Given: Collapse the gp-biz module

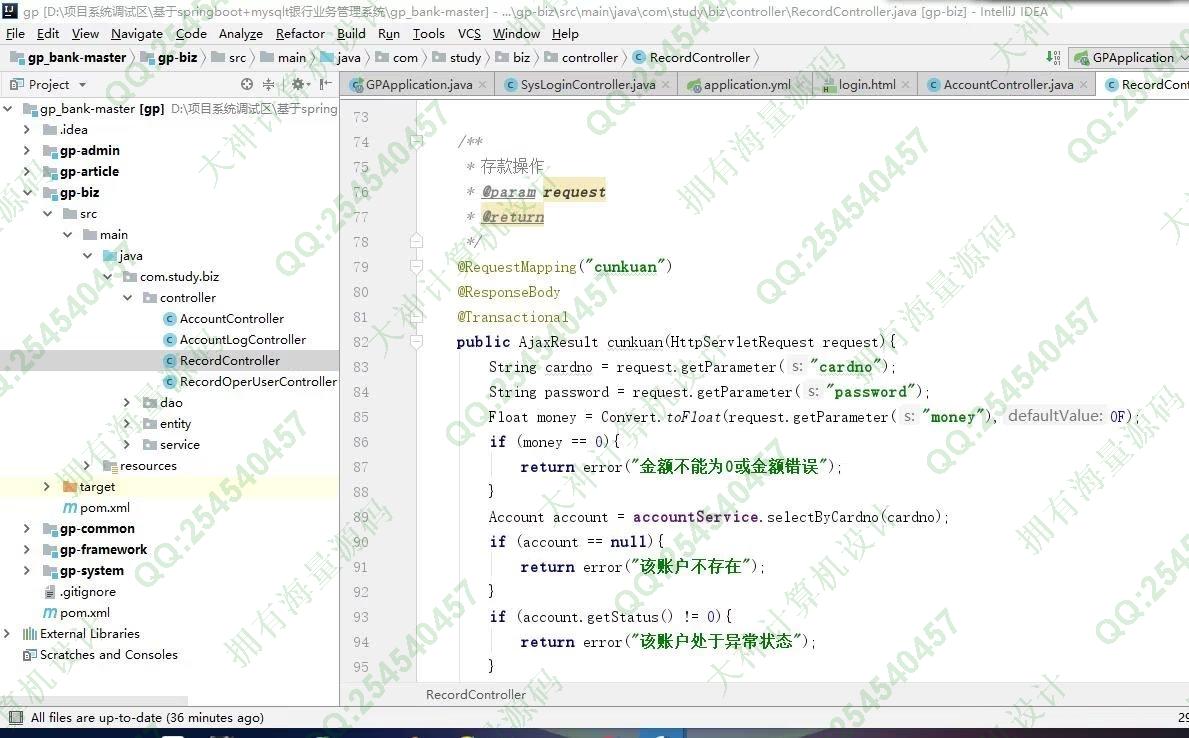Looking at the screenshot, I should (27, 193).
